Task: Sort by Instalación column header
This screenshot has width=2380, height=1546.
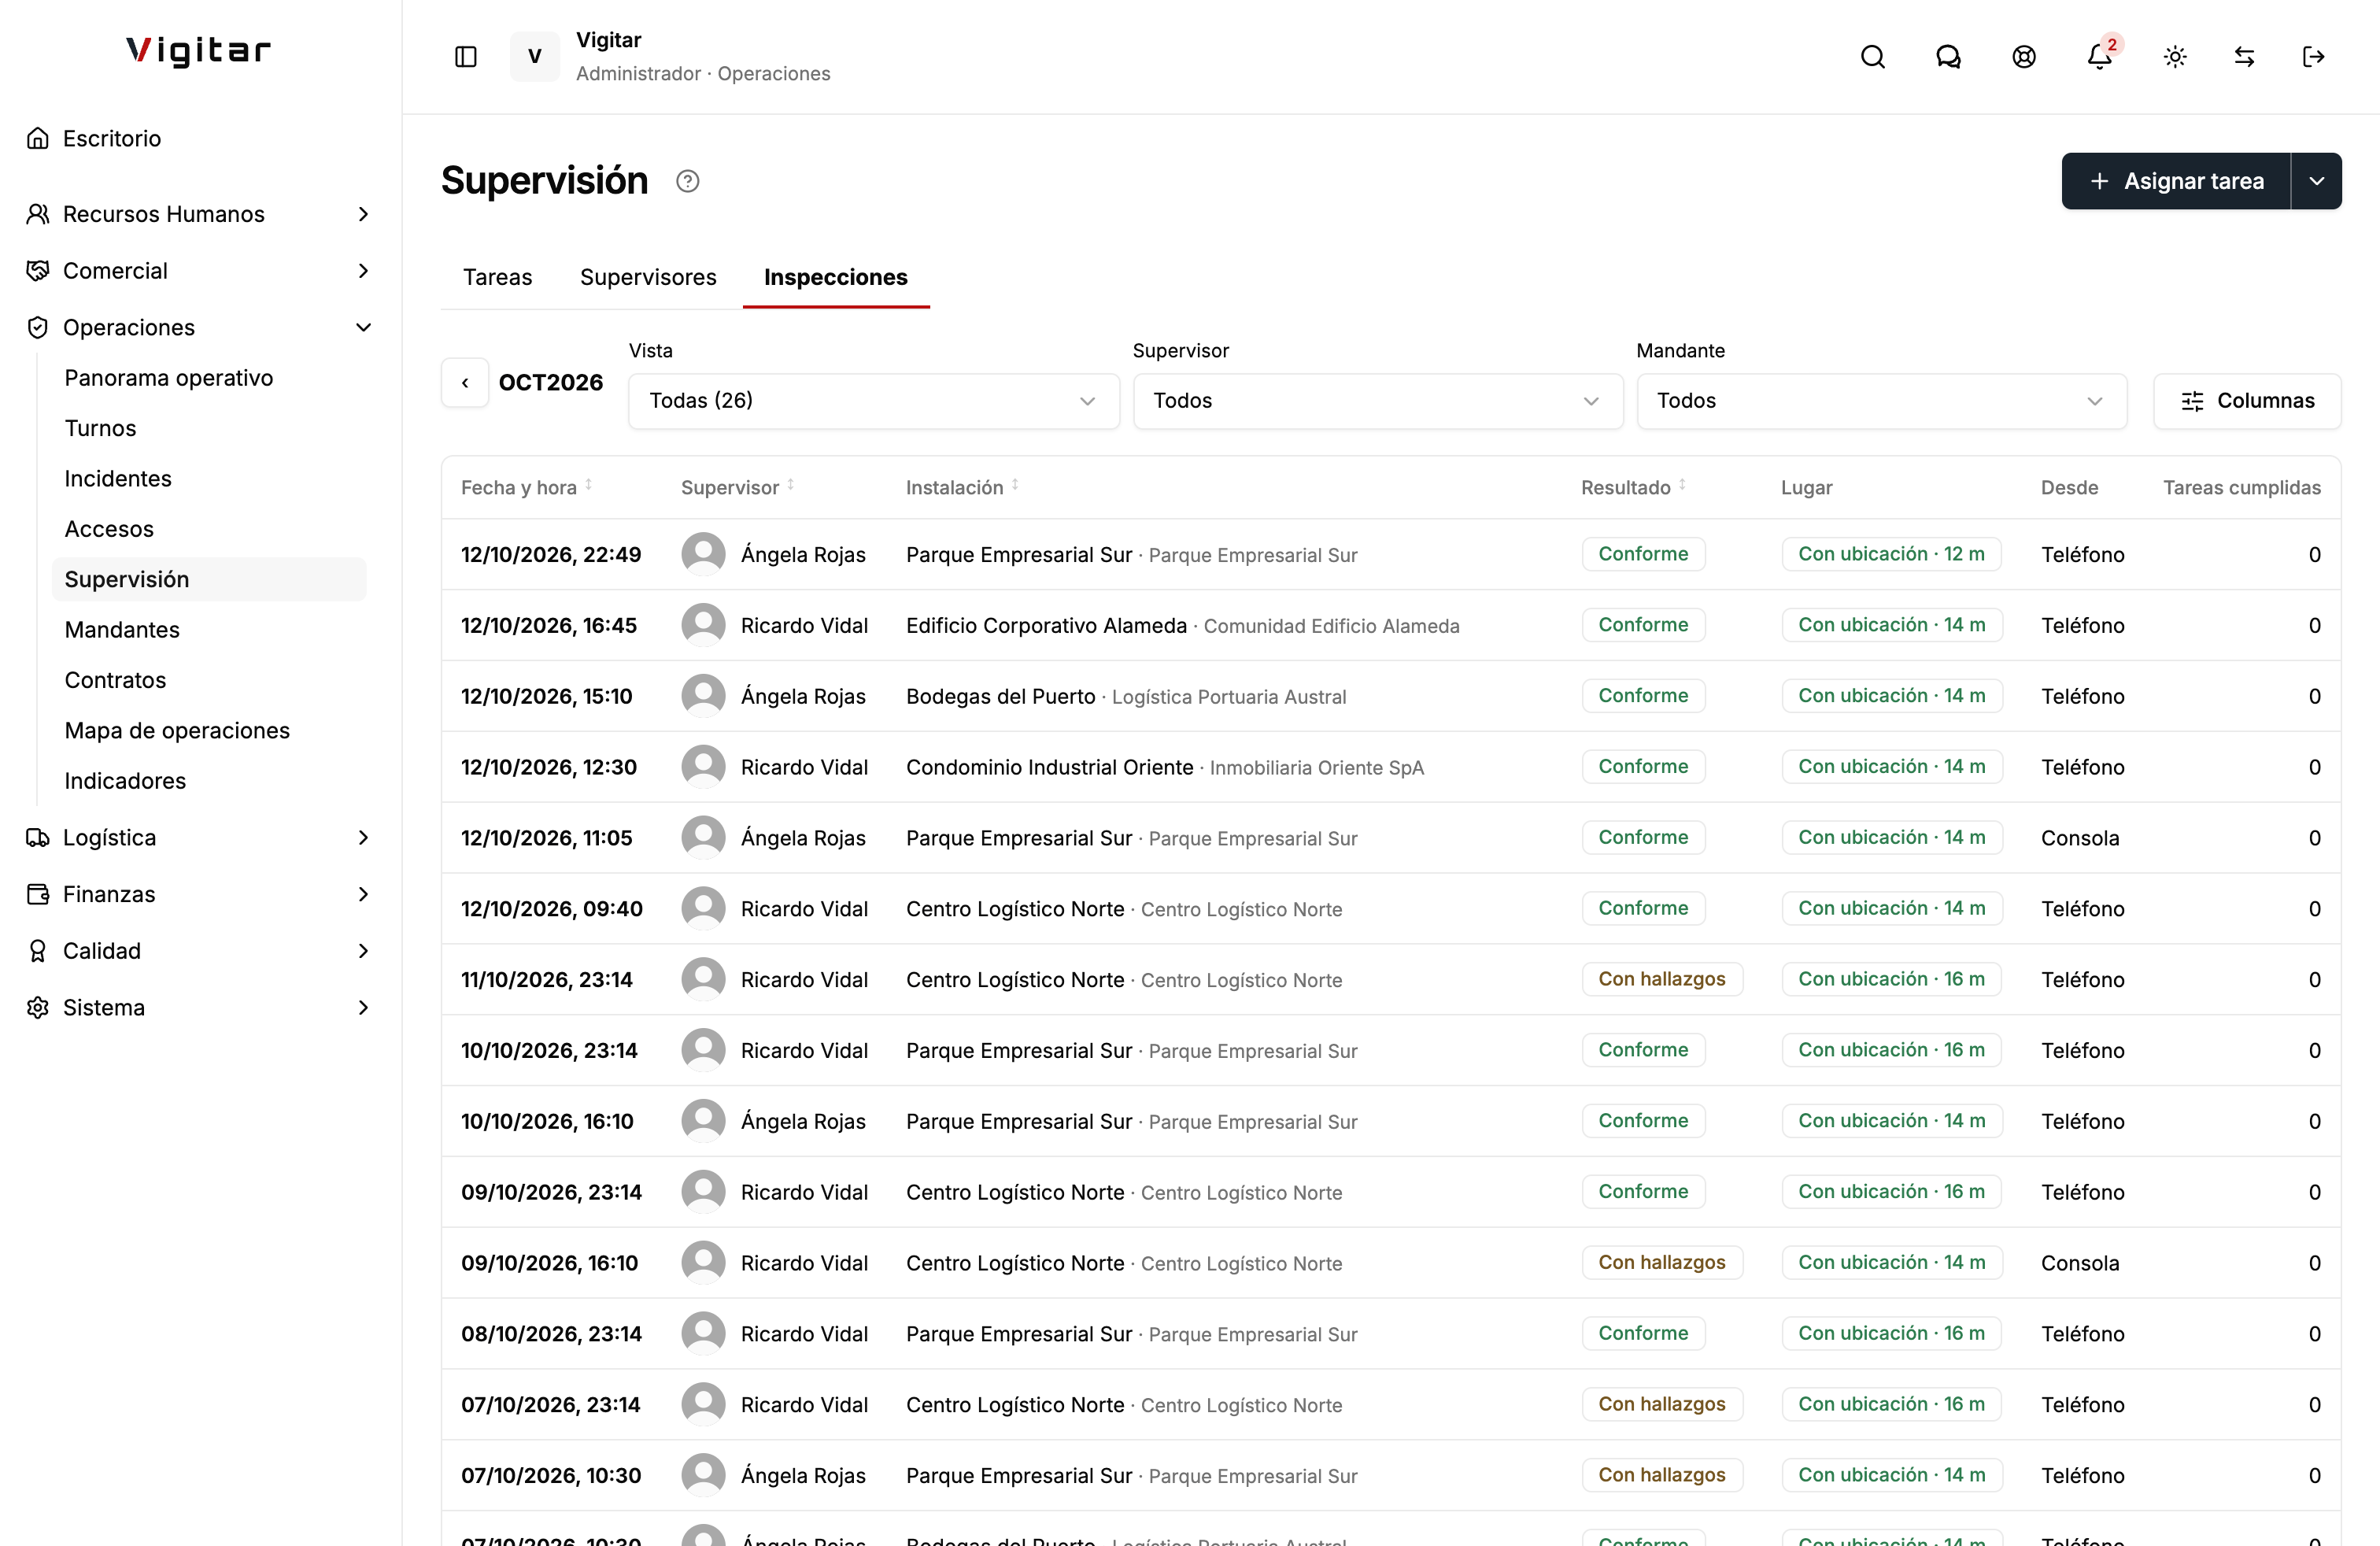Action: coord(962,487)
